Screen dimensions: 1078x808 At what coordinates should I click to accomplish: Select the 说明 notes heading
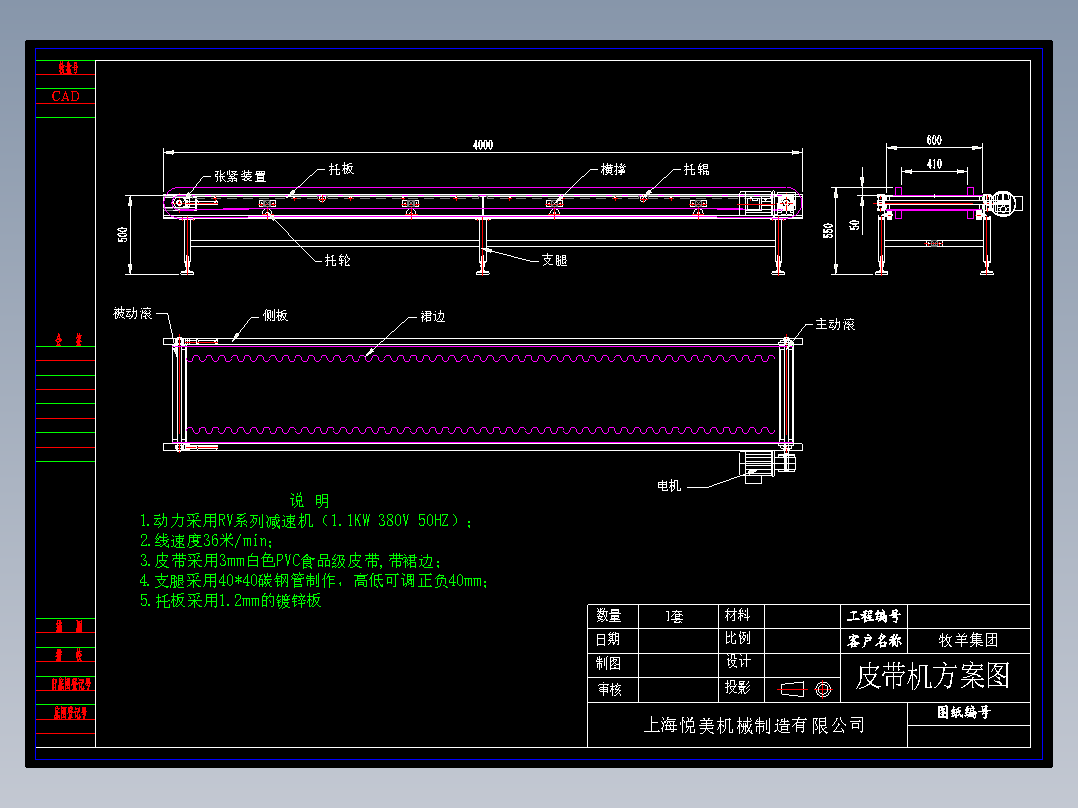click(309, 501)
